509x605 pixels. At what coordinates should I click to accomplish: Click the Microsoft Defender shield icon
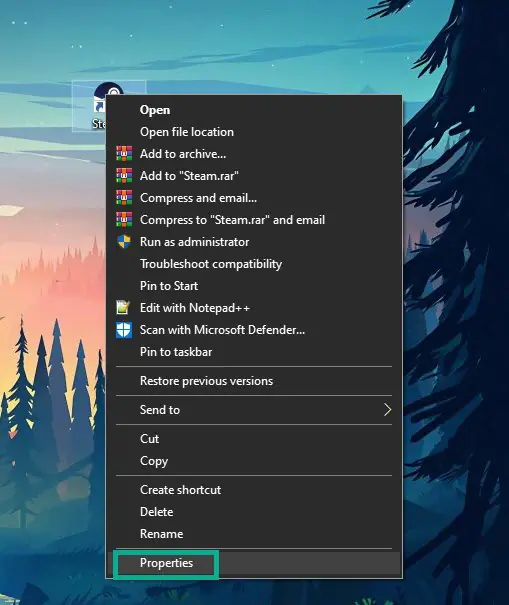124,330
